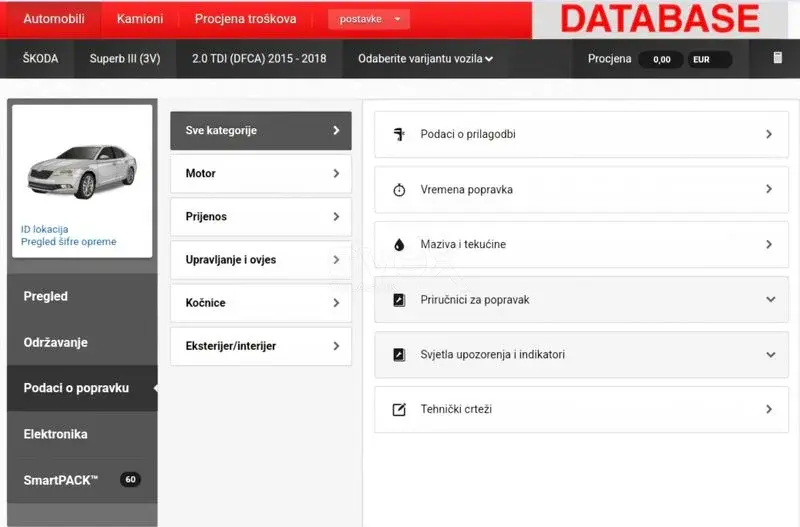
Task: Select Sve kategorije category
Action: click(261, 131)
